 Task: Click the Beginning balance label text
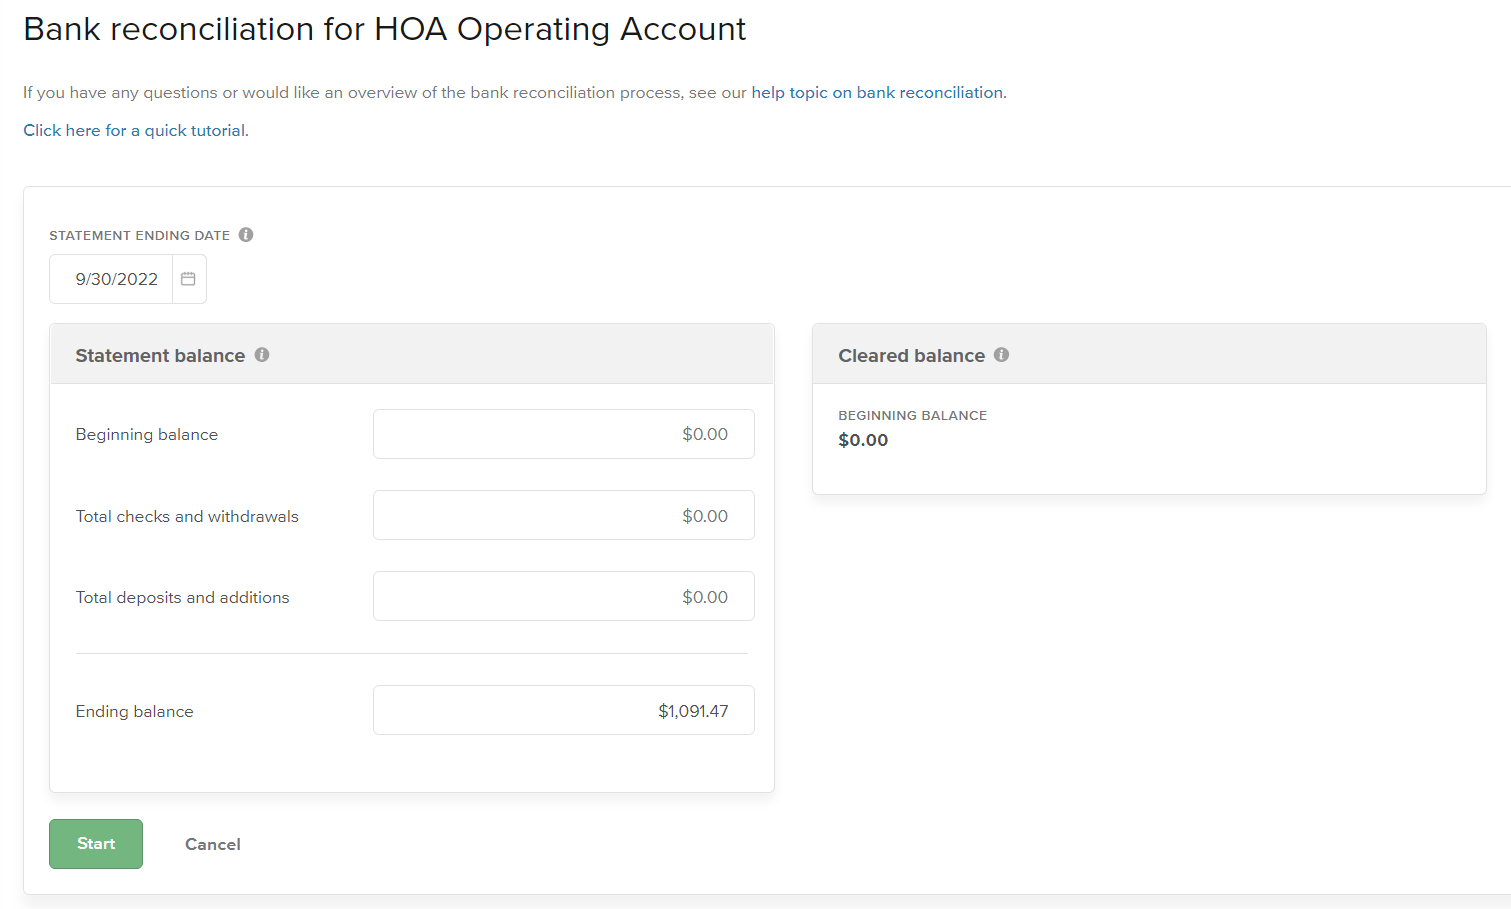point(147,434)
